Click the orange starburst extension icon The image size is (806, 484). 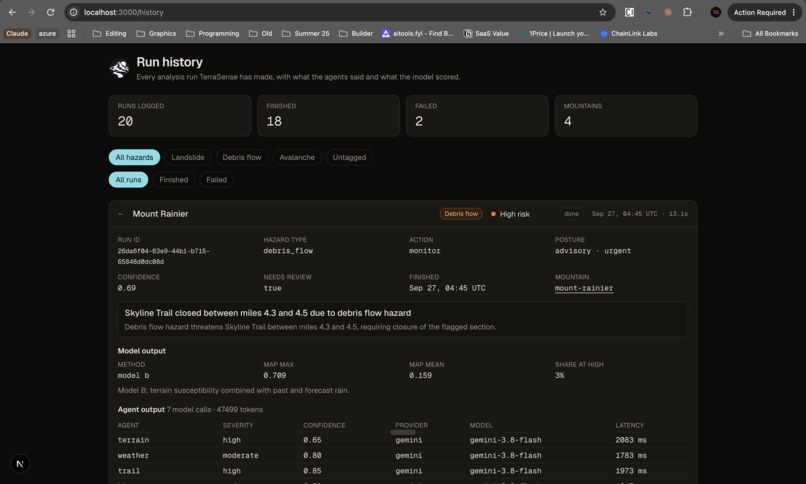(x=668, y=12)
